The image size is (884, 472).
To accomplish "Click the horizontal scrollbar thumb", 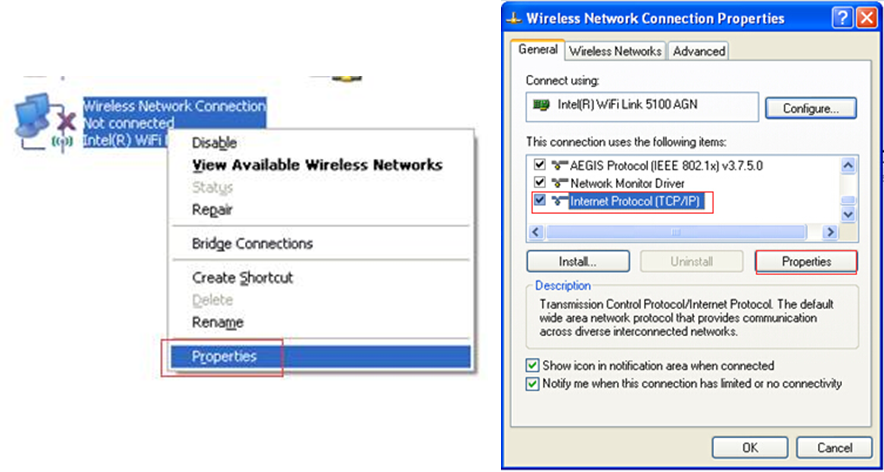I will click(676, 232).
